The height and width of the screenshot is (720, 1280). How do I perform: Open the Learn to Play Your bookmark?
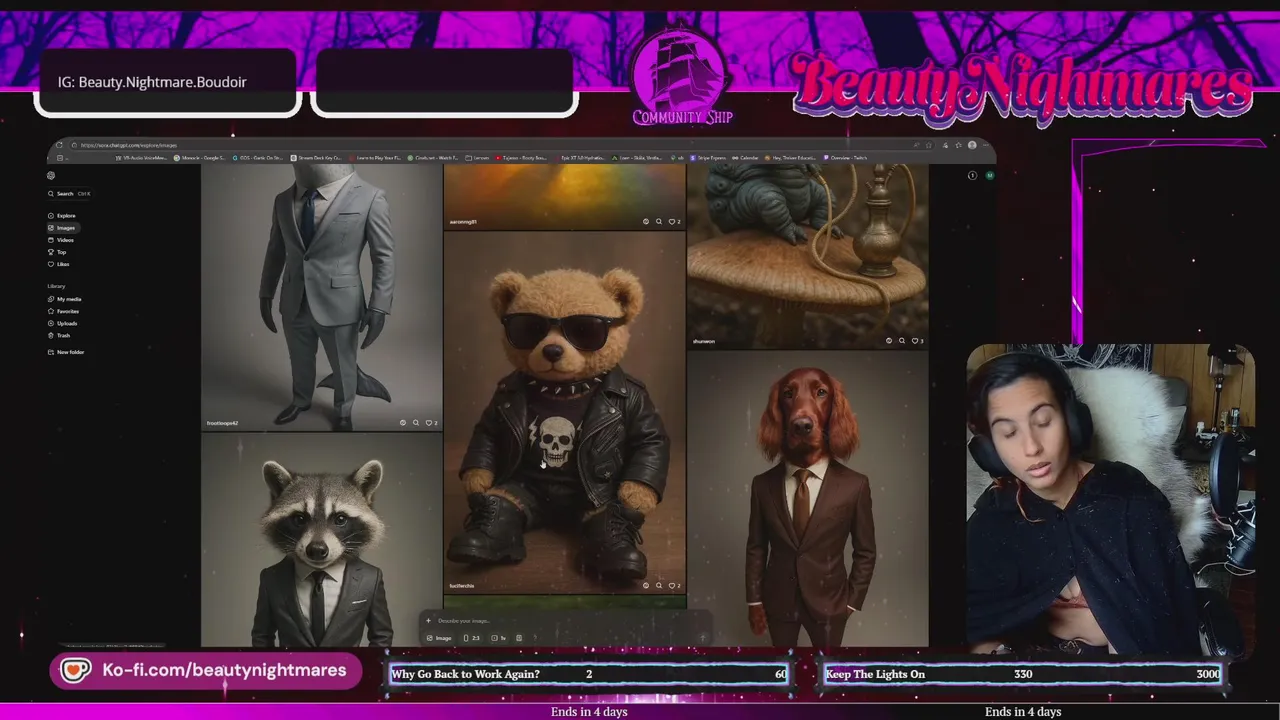pos(375,158)
